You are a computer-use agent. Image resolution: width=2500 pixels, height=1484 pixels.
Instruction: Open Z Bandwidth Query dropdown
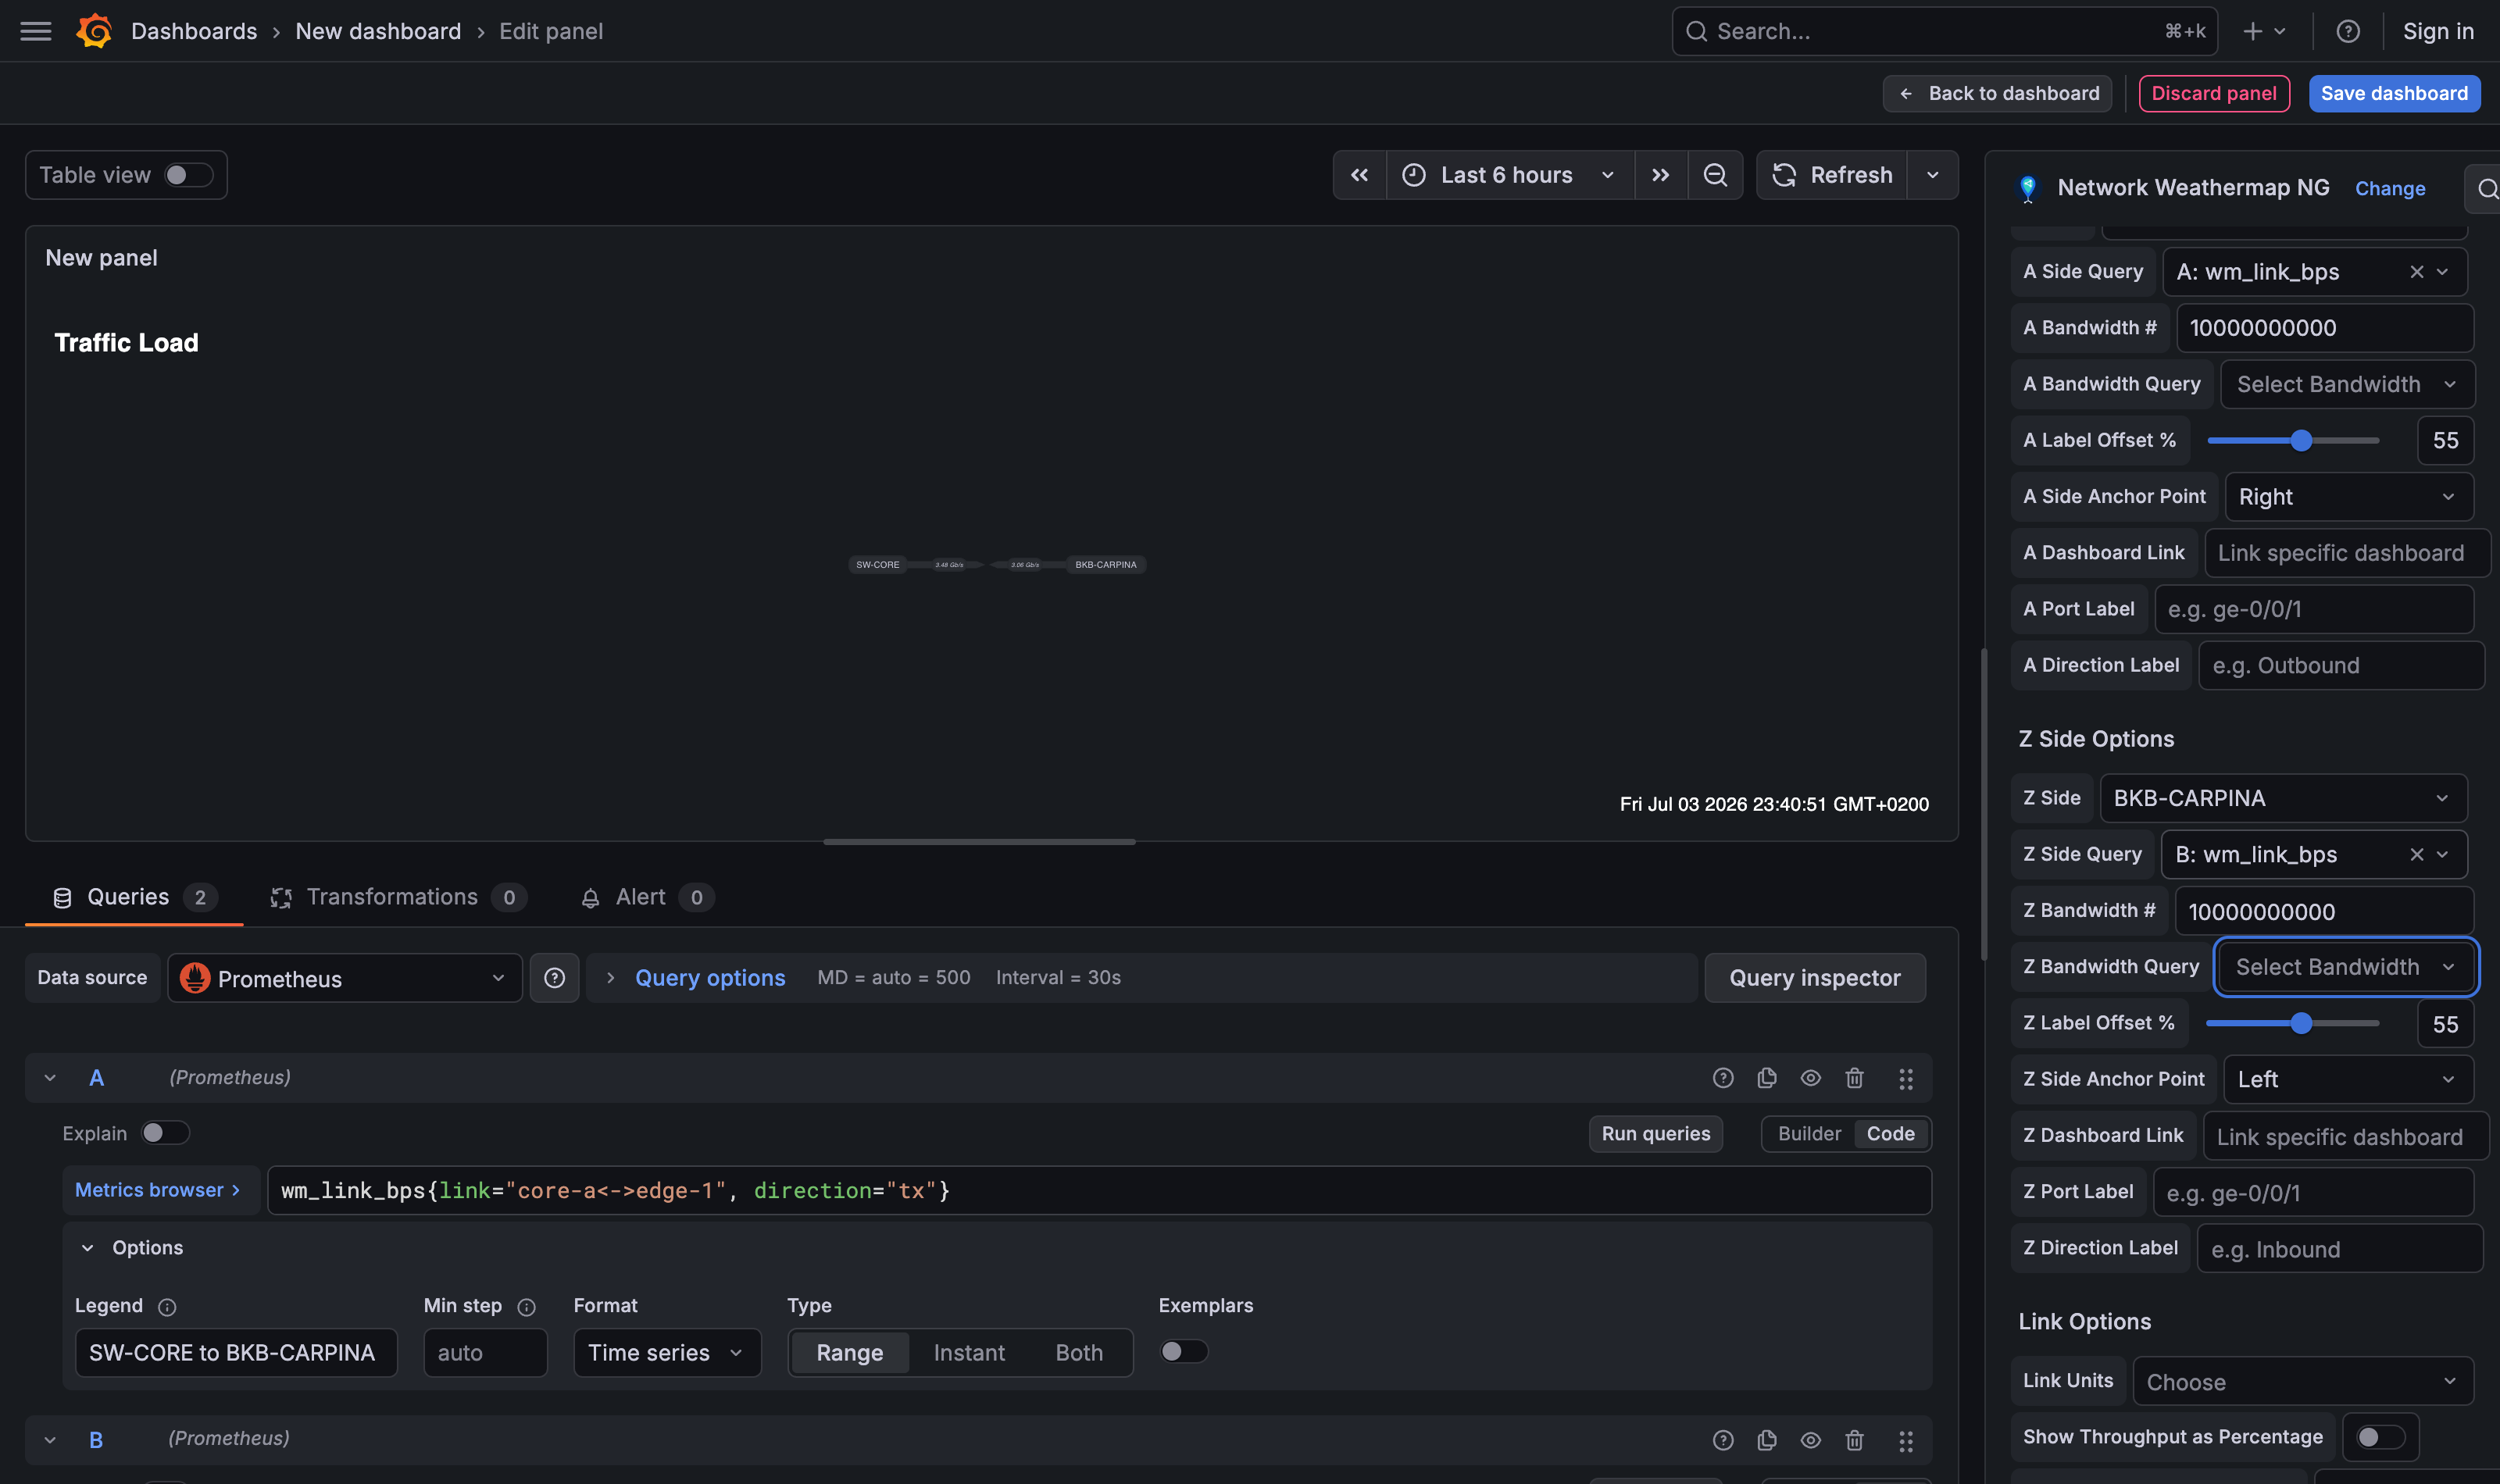(2345, 966)
